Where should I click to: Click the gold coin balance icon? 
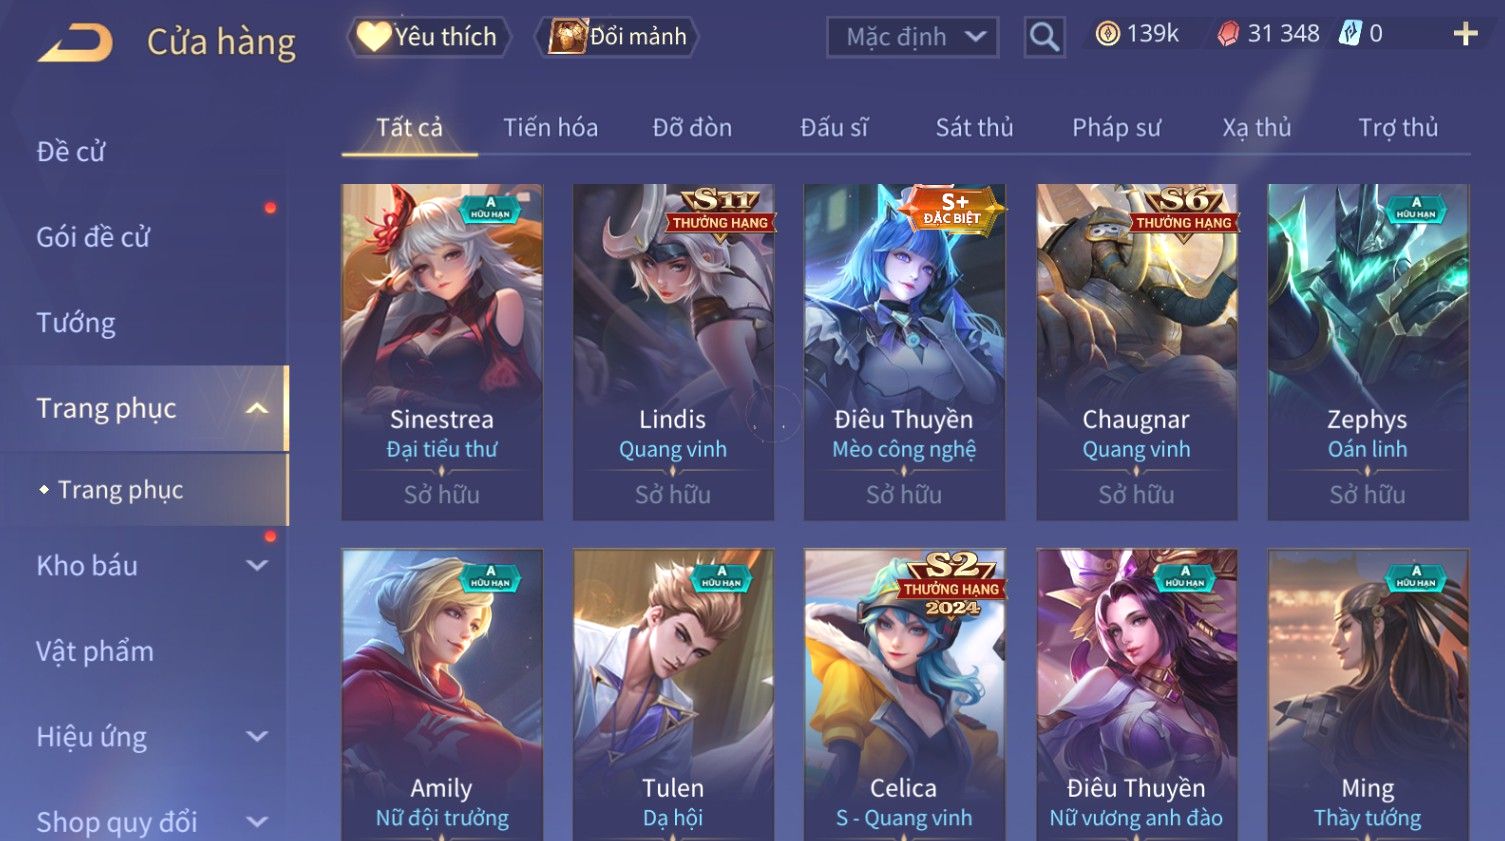pyautogui.click(x=1107, y=34)
